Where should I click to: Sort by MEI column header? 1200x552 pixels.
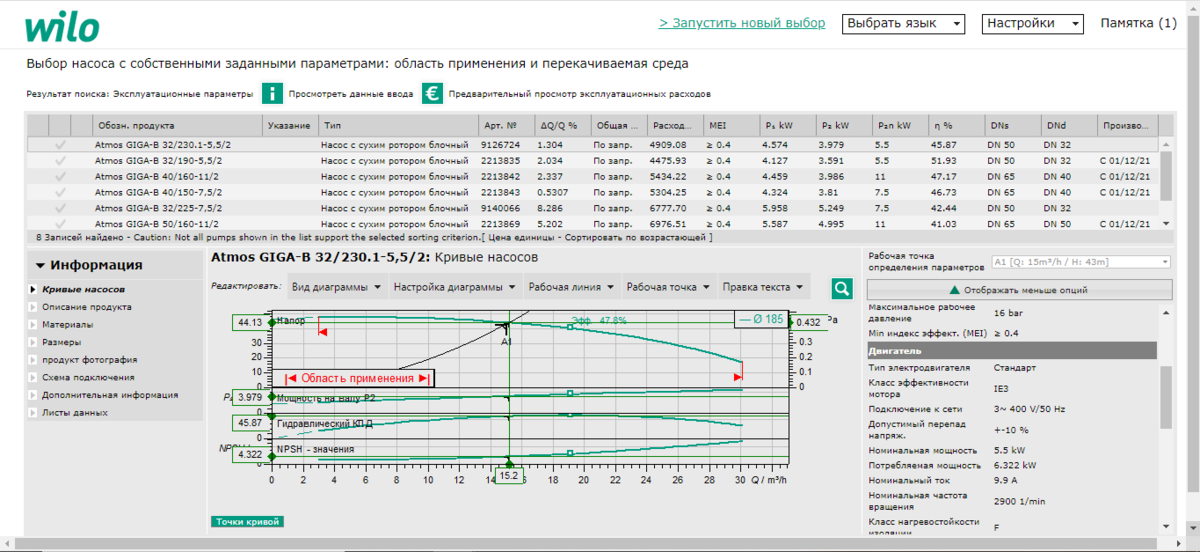[733, 126]
